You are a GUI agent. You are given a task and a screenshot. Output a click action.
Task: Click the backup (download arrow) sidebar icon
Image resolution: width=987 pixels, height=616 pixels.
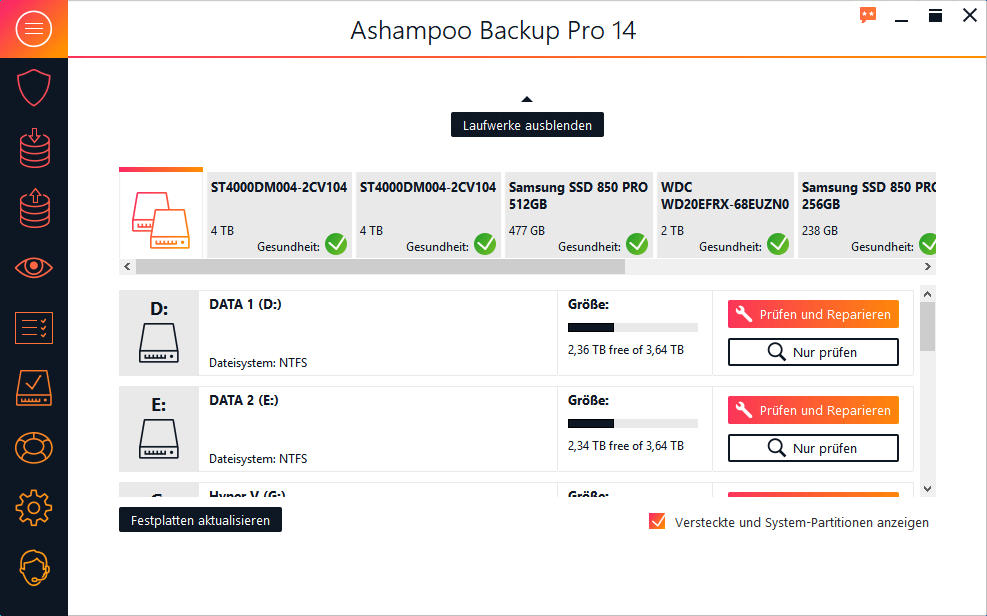click(x=34, y=148)
